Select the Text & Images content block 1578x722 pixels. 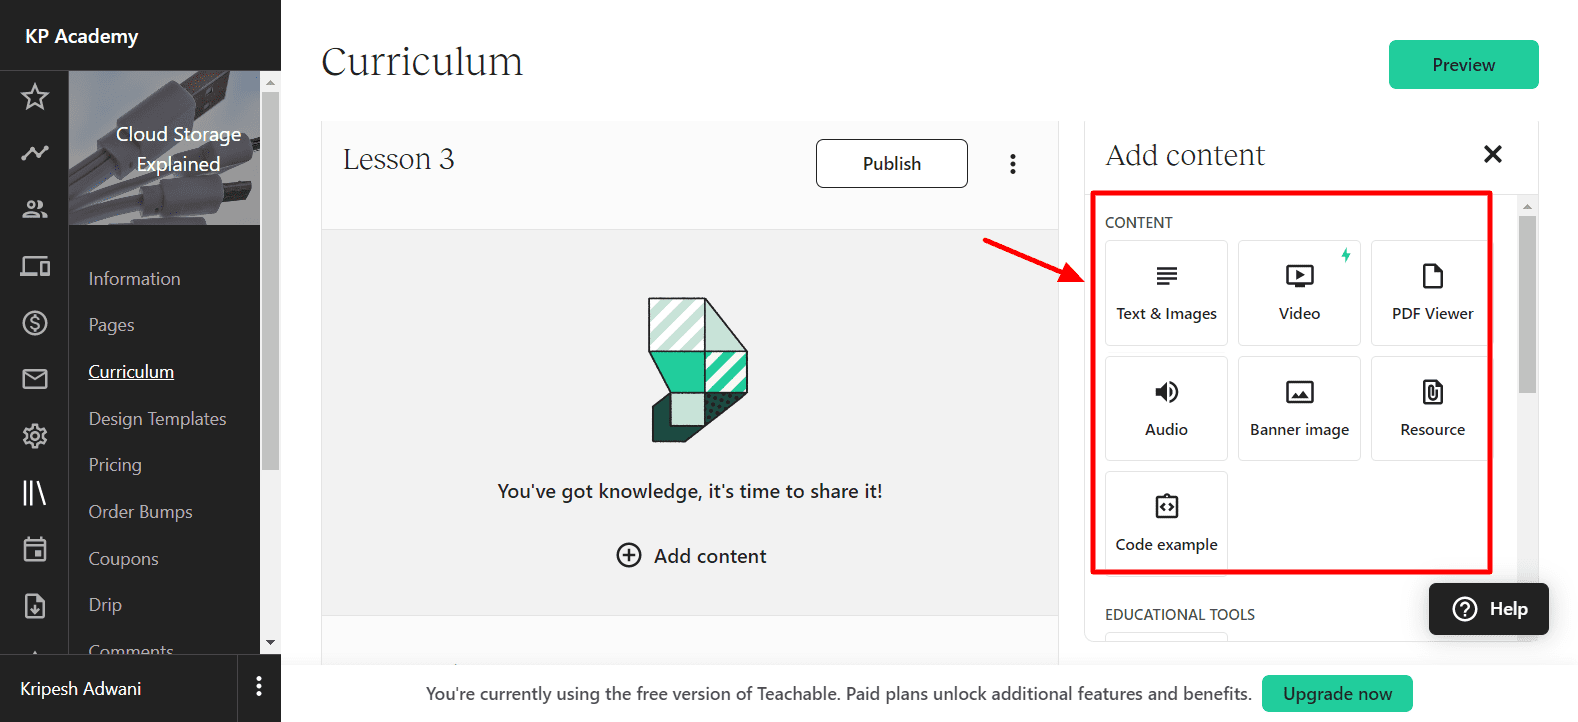pos(1166,293)
